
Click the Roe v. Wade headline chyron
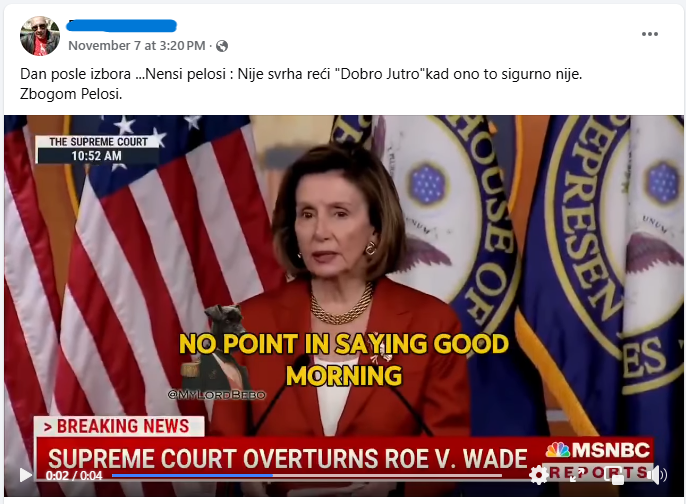[x=287, y=458]
